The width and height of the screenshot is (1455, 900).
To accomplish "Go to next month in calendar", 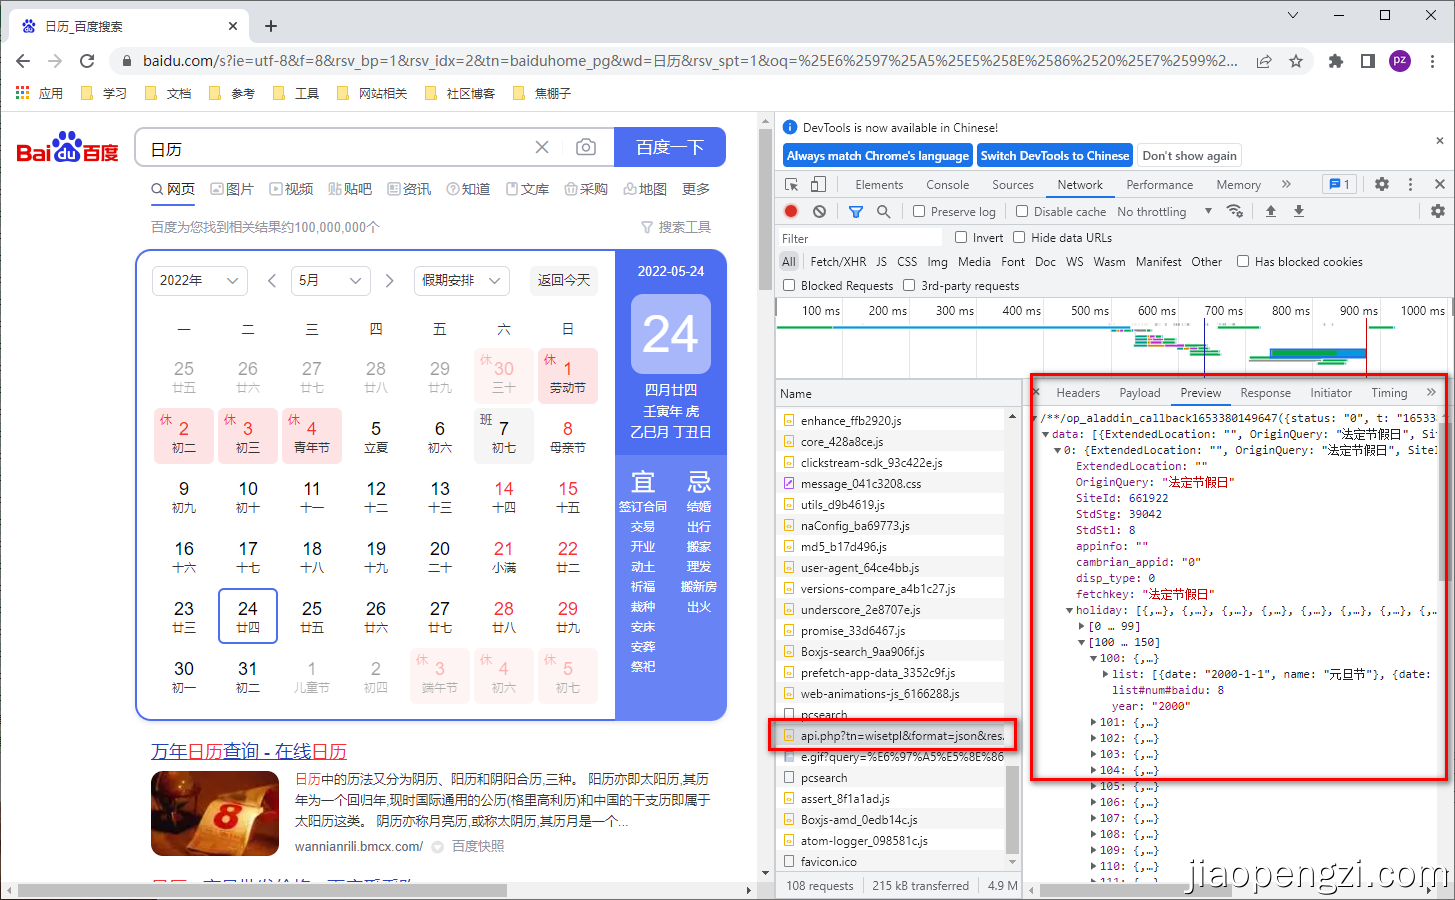I will pyautogui.click(x=390, y=281).
